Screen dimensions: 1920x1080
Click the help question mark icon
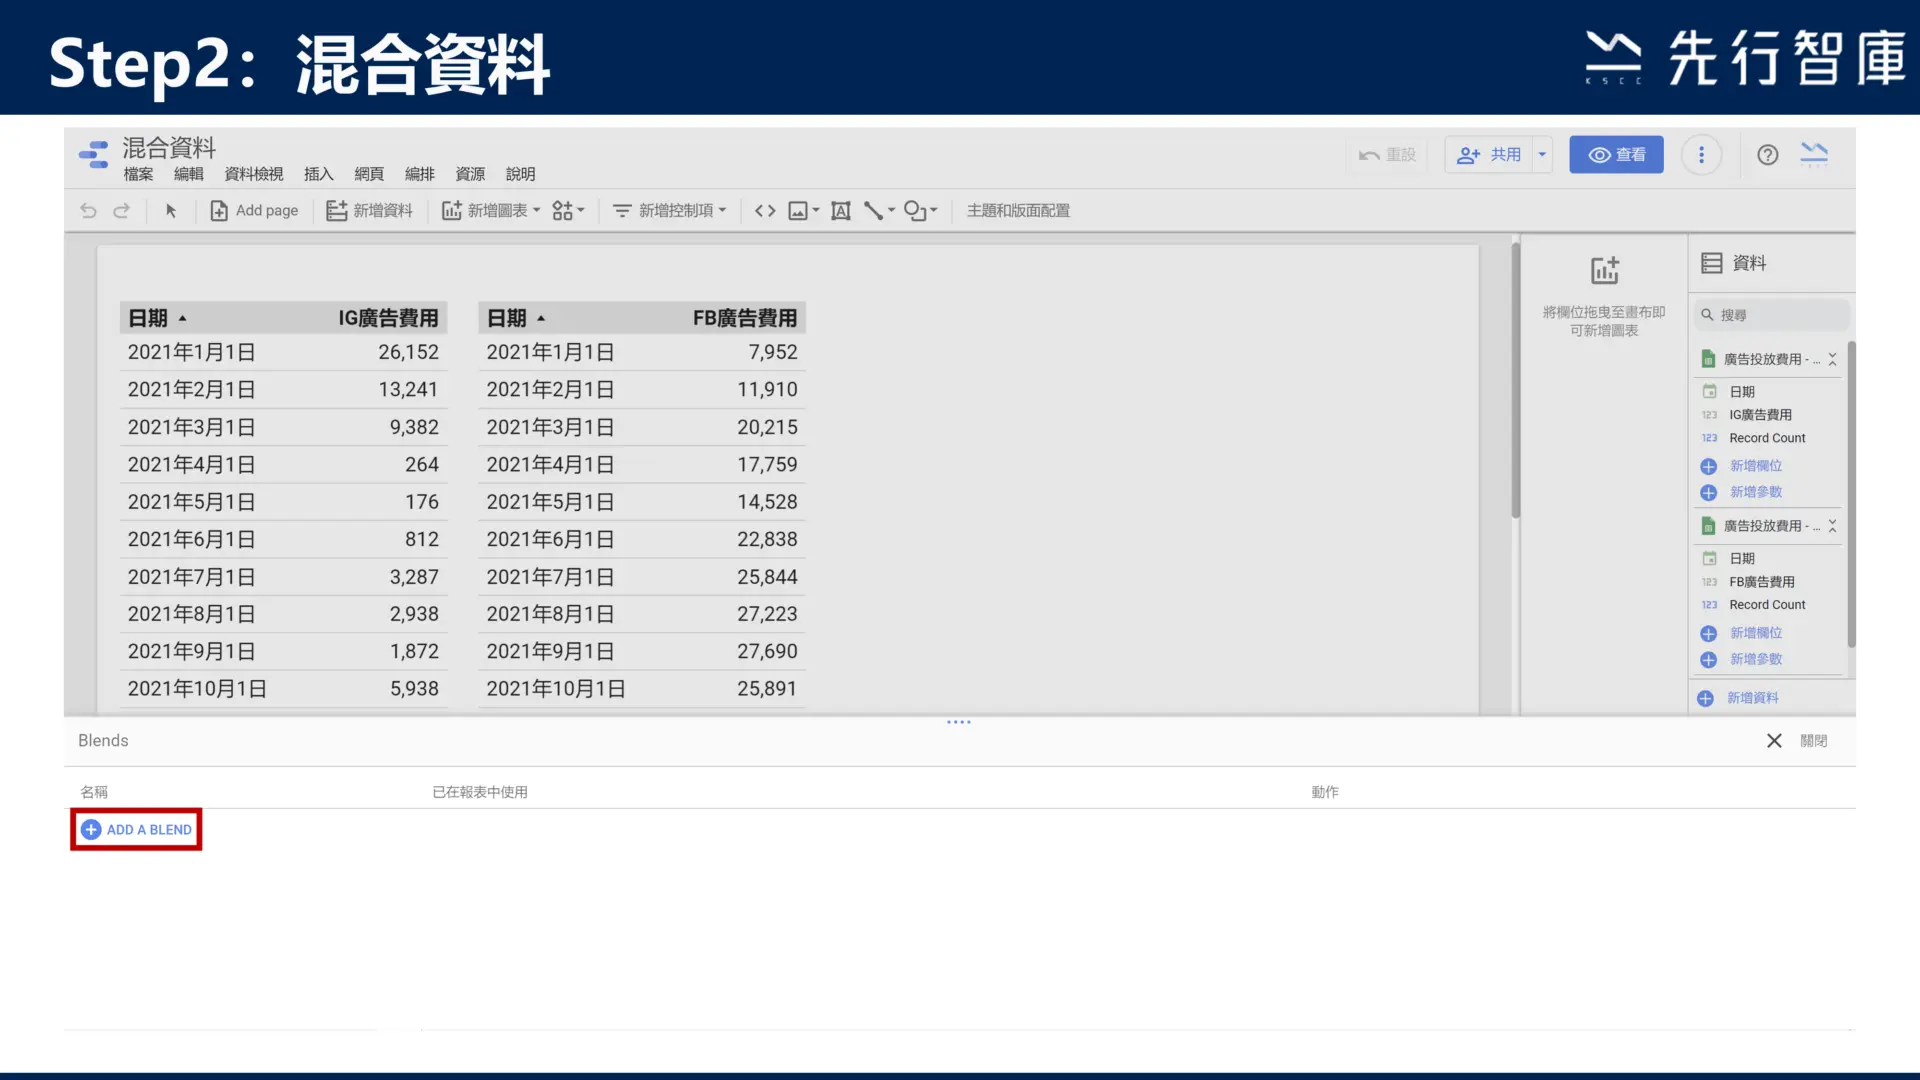click(x=1767, y=155)
